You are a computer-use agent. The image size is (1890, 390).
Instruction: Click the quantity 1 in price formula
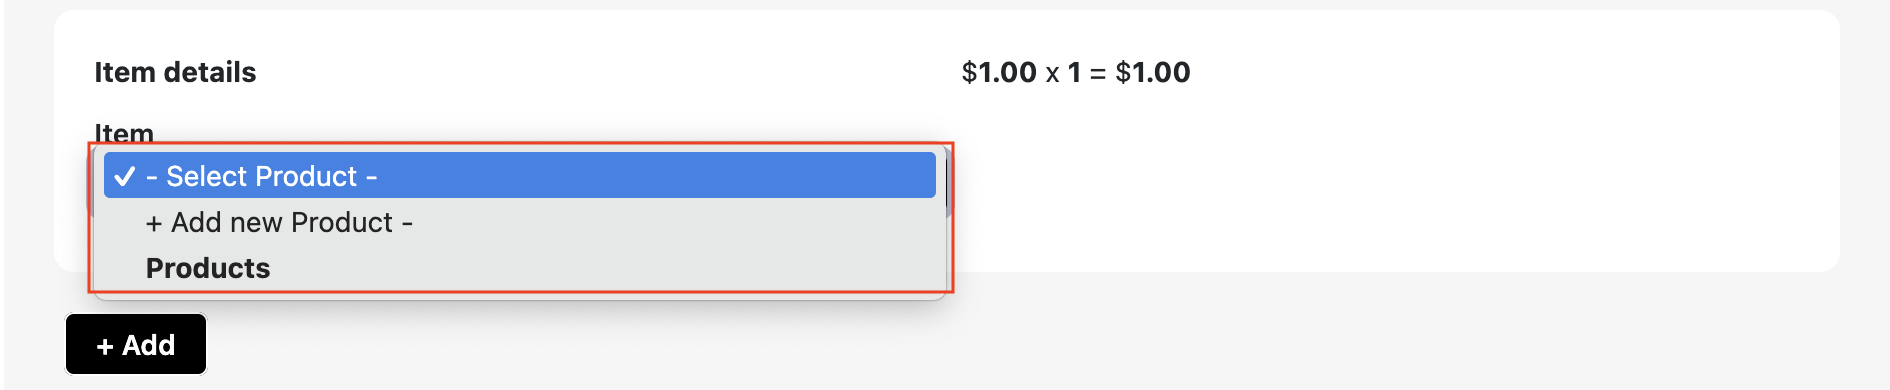click(x=1075, y=72)
